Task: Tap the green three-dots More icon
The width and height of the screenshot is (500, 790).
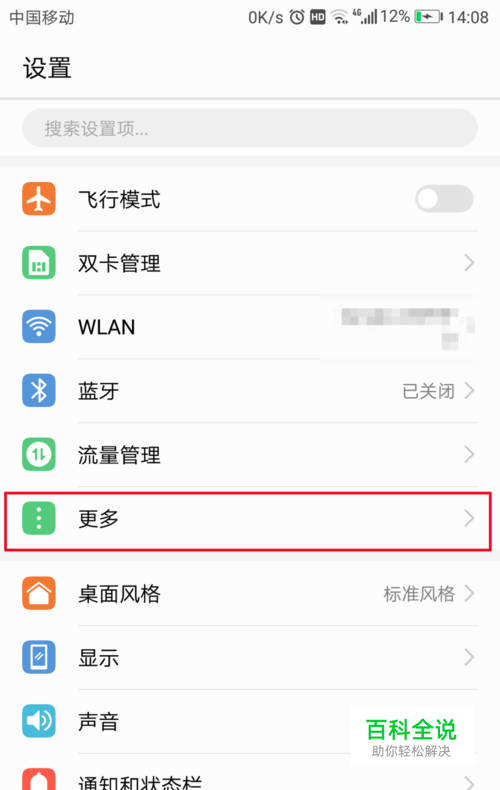Action: coord(39,518)
